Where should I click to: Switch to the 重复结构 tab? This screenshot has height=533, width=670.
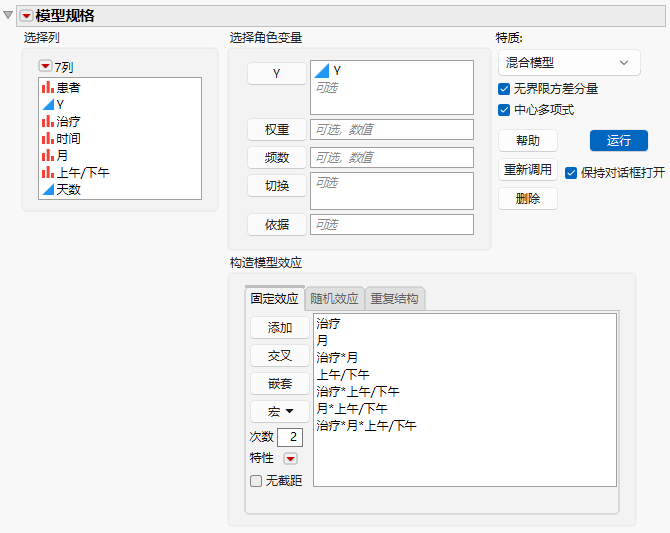394,298
